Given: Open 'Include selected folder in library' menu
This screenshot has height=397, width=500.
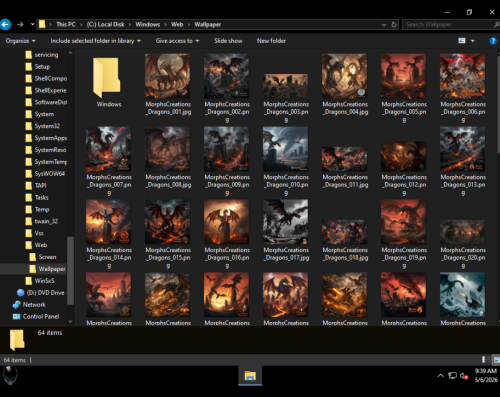Looking at the screenshot, I should (96, 41).
